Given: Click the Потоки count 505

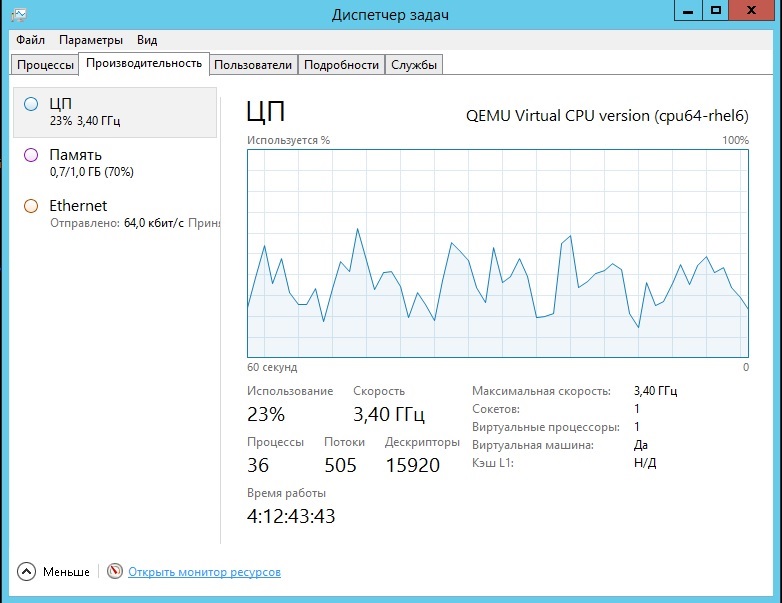Looking at the screenshot, I should click(341, 465).
